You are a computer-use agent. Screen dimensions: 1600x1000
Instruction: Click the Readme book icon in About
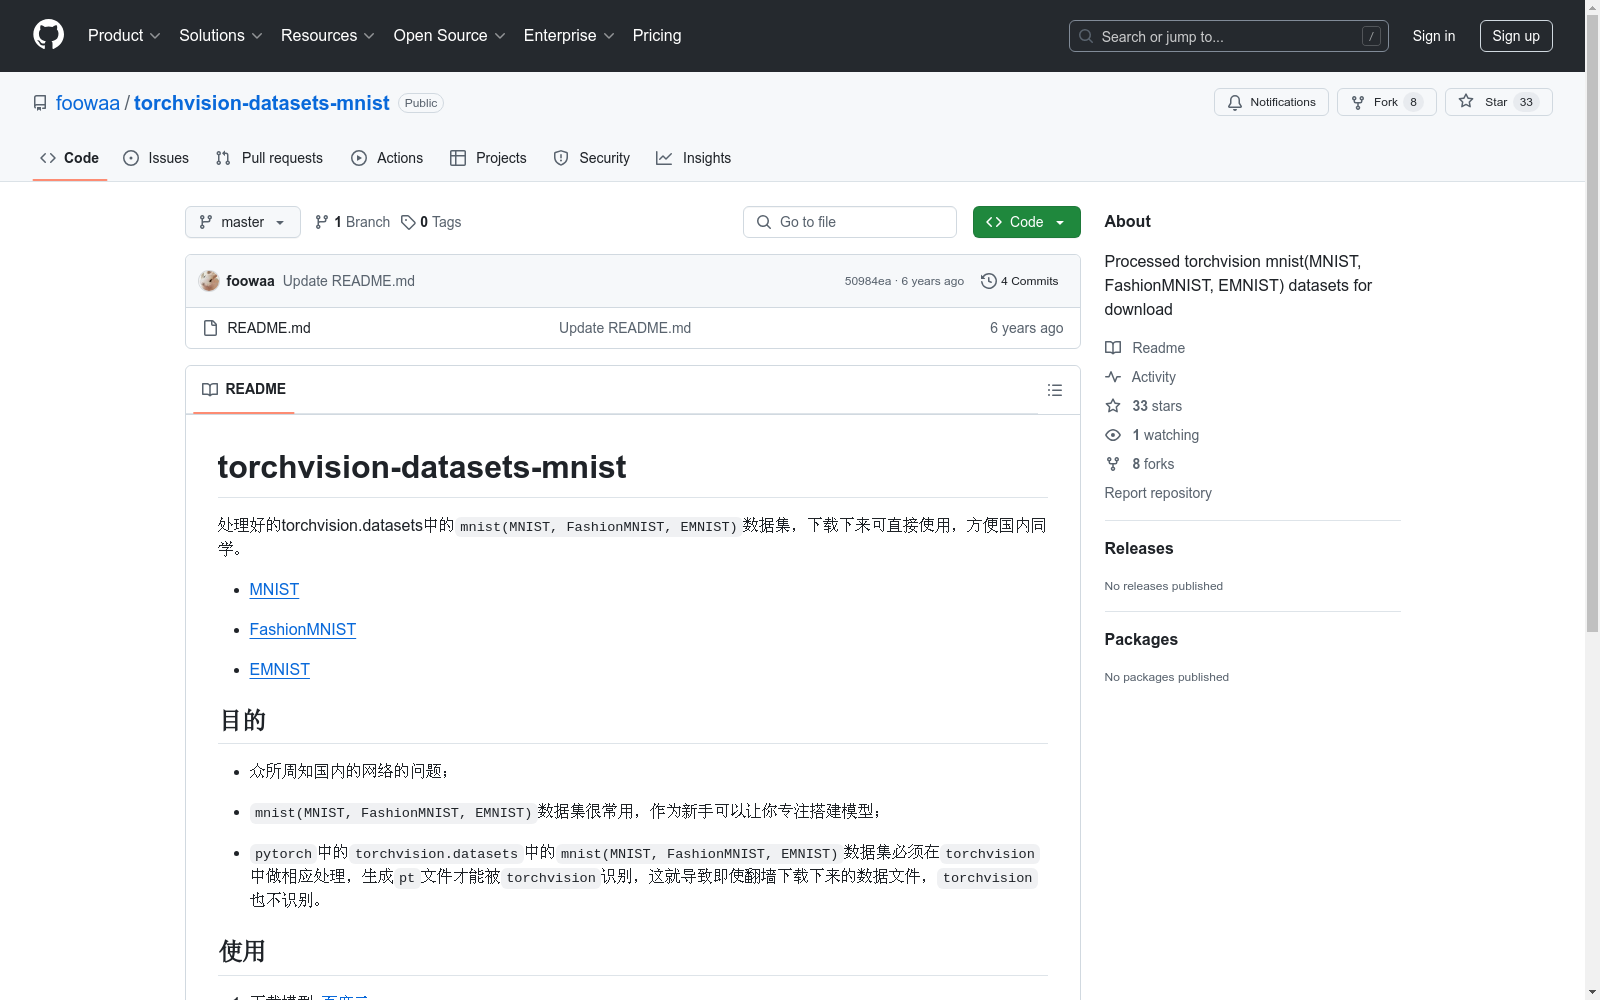1113,348
